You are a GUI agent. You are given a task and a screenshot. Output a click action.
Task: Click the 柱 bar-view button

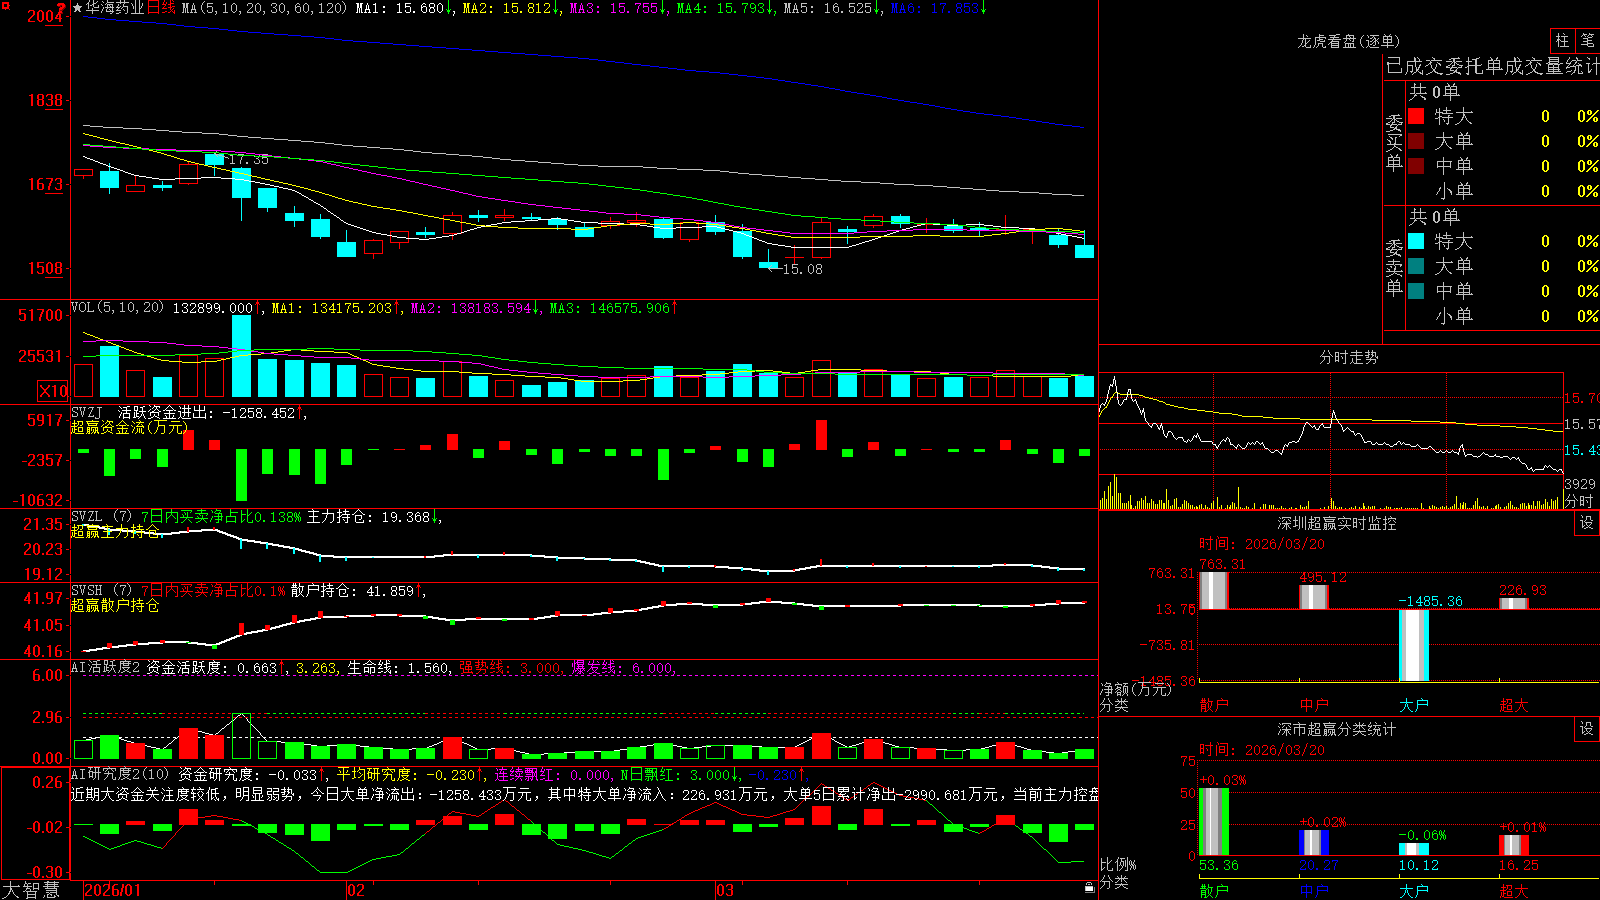pyautogui.click(x=1562, y=41)
